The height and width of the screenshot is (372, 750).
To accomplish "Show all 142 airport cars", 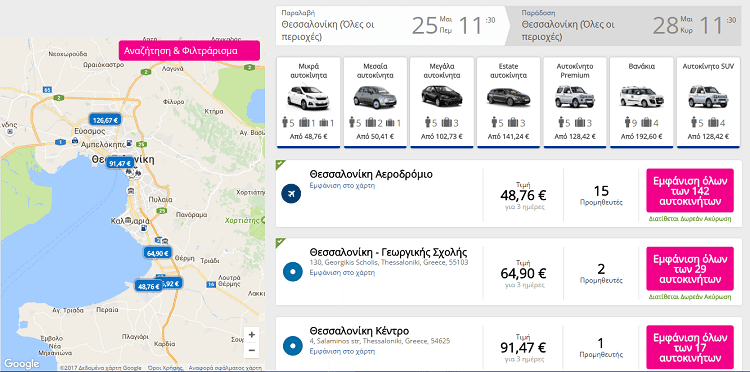I will pos(690,190).
